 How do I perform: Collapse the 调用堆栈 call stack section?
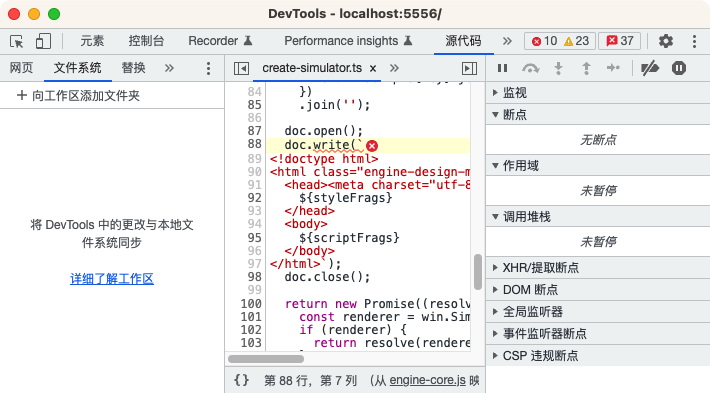pyautogui.click(x=598, y=217)
